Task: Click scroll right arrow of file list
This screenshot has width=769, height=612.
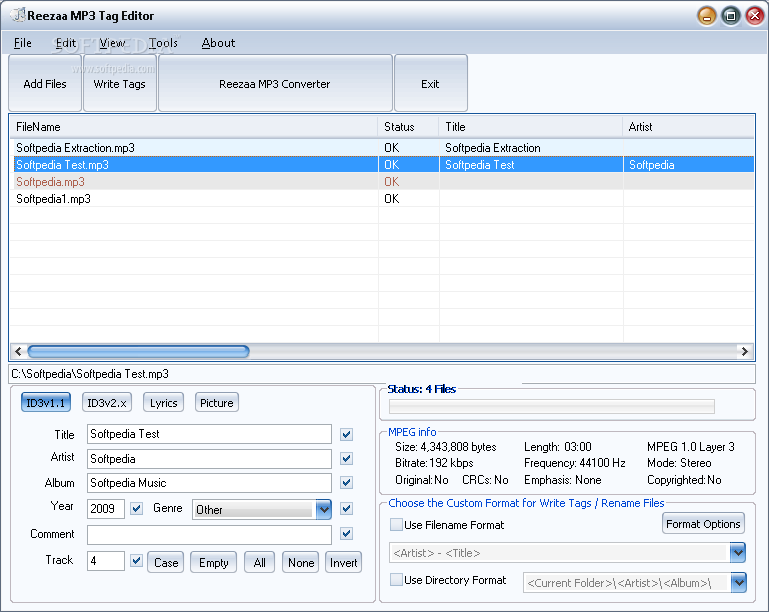Action: tap(744, 351)
